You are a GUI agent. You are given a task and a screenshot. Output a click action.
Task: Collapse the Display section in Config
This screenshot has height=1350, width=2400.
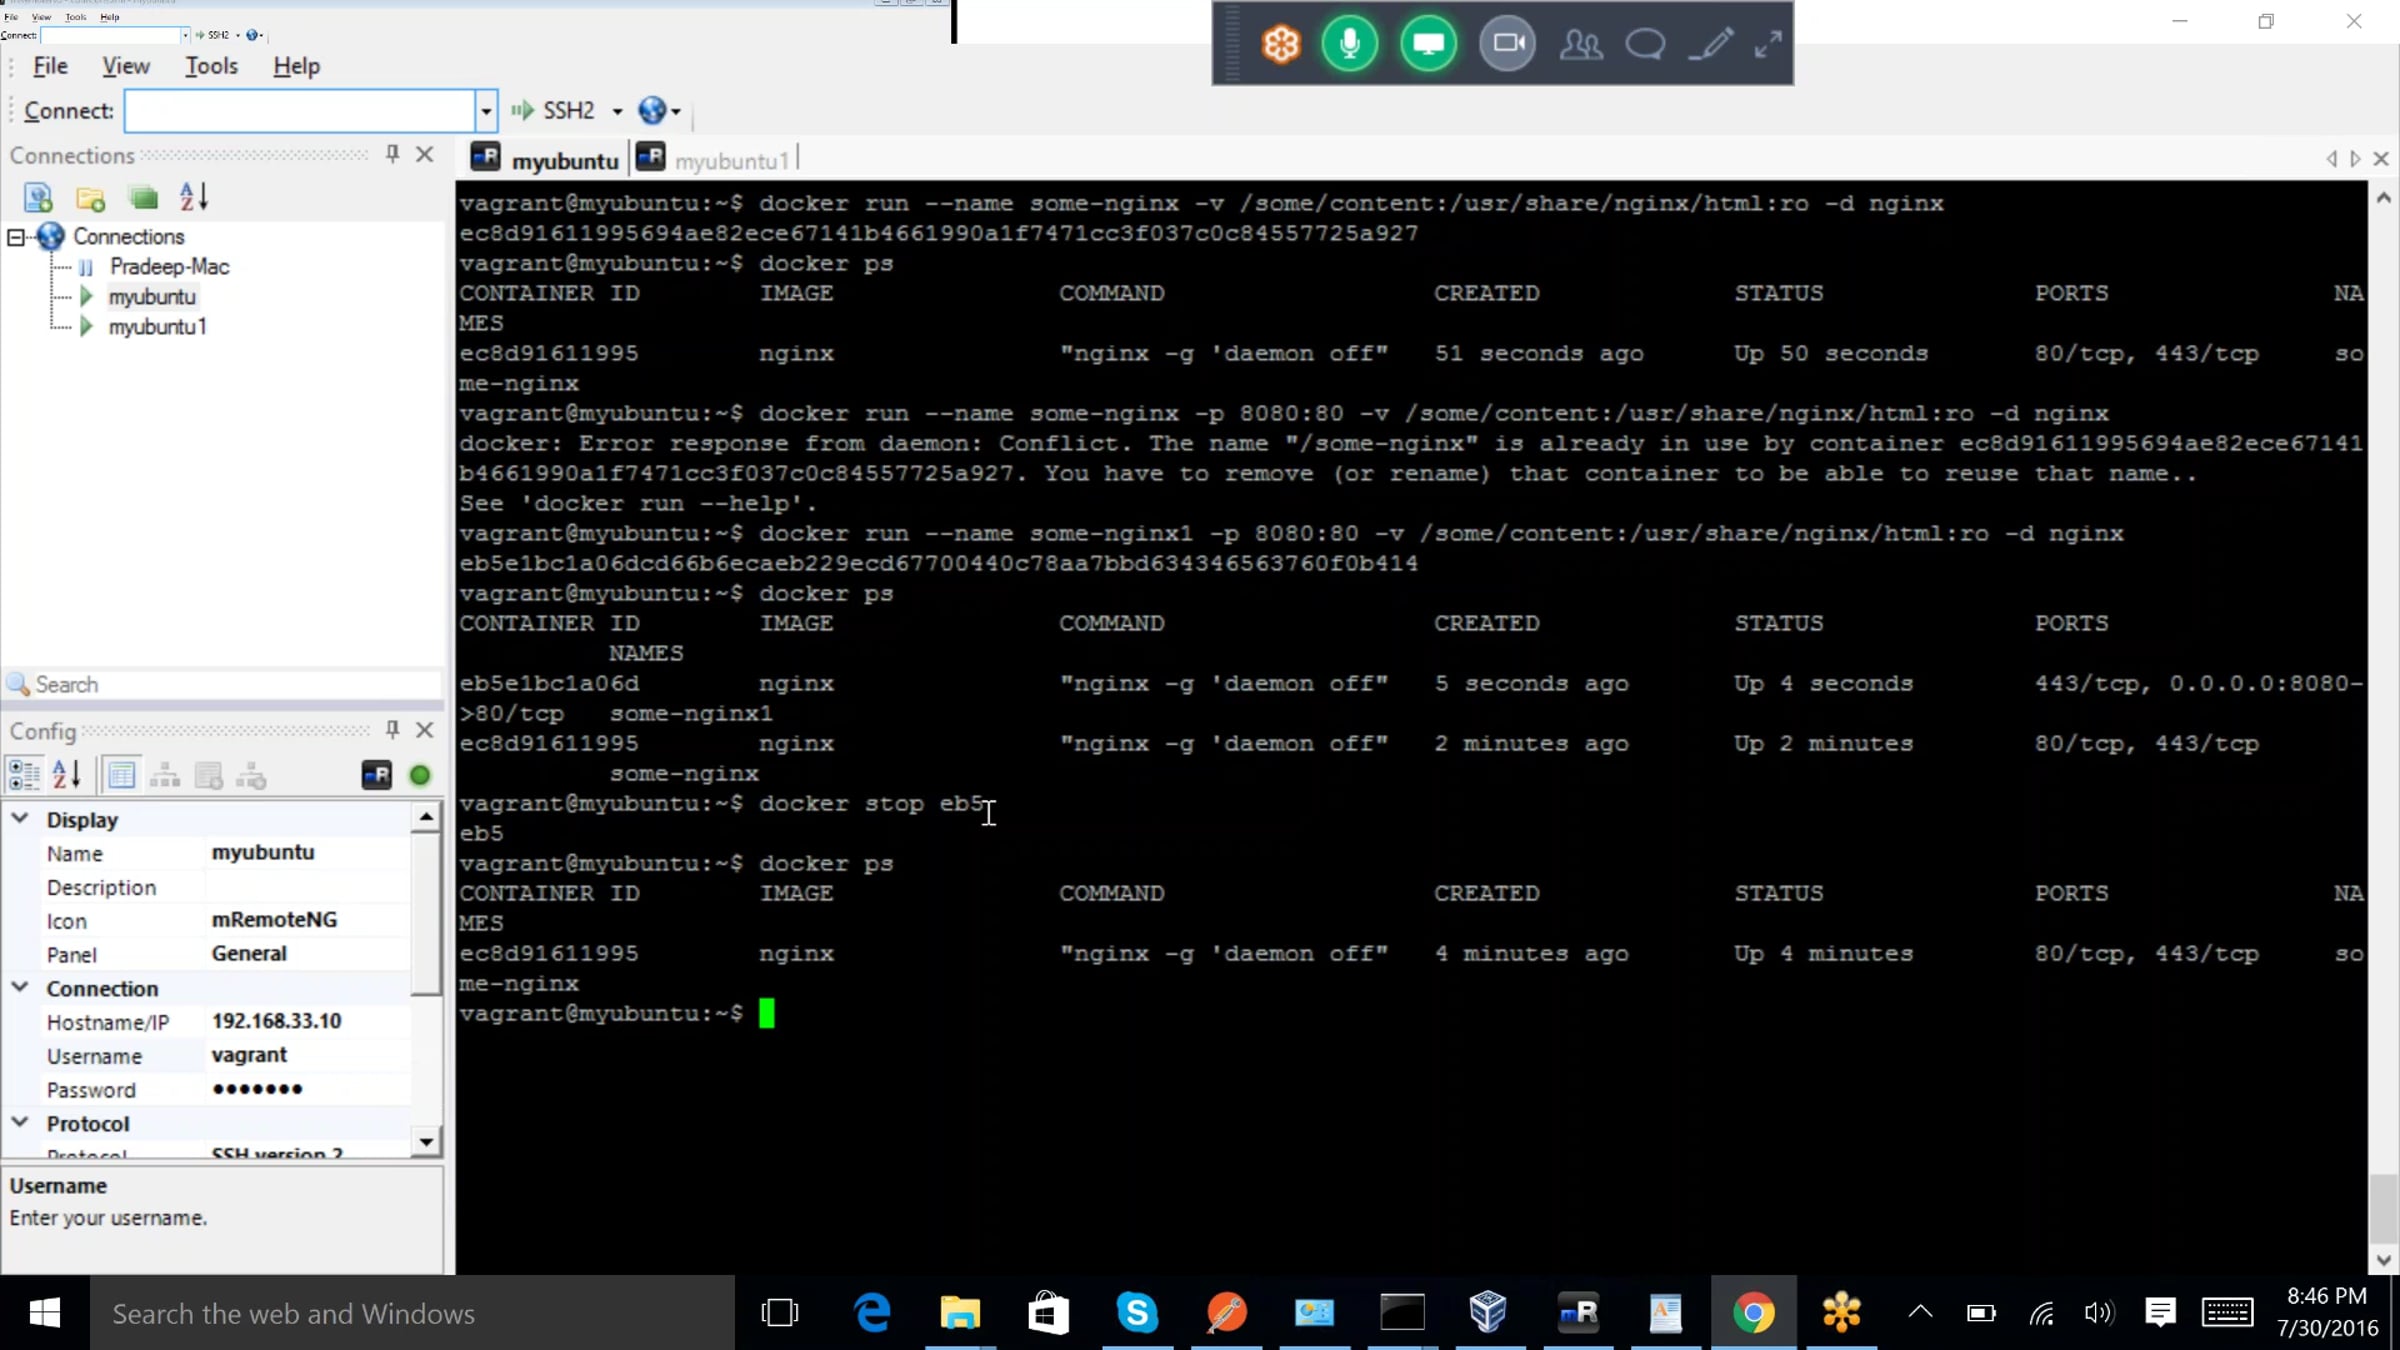point(20,819)
